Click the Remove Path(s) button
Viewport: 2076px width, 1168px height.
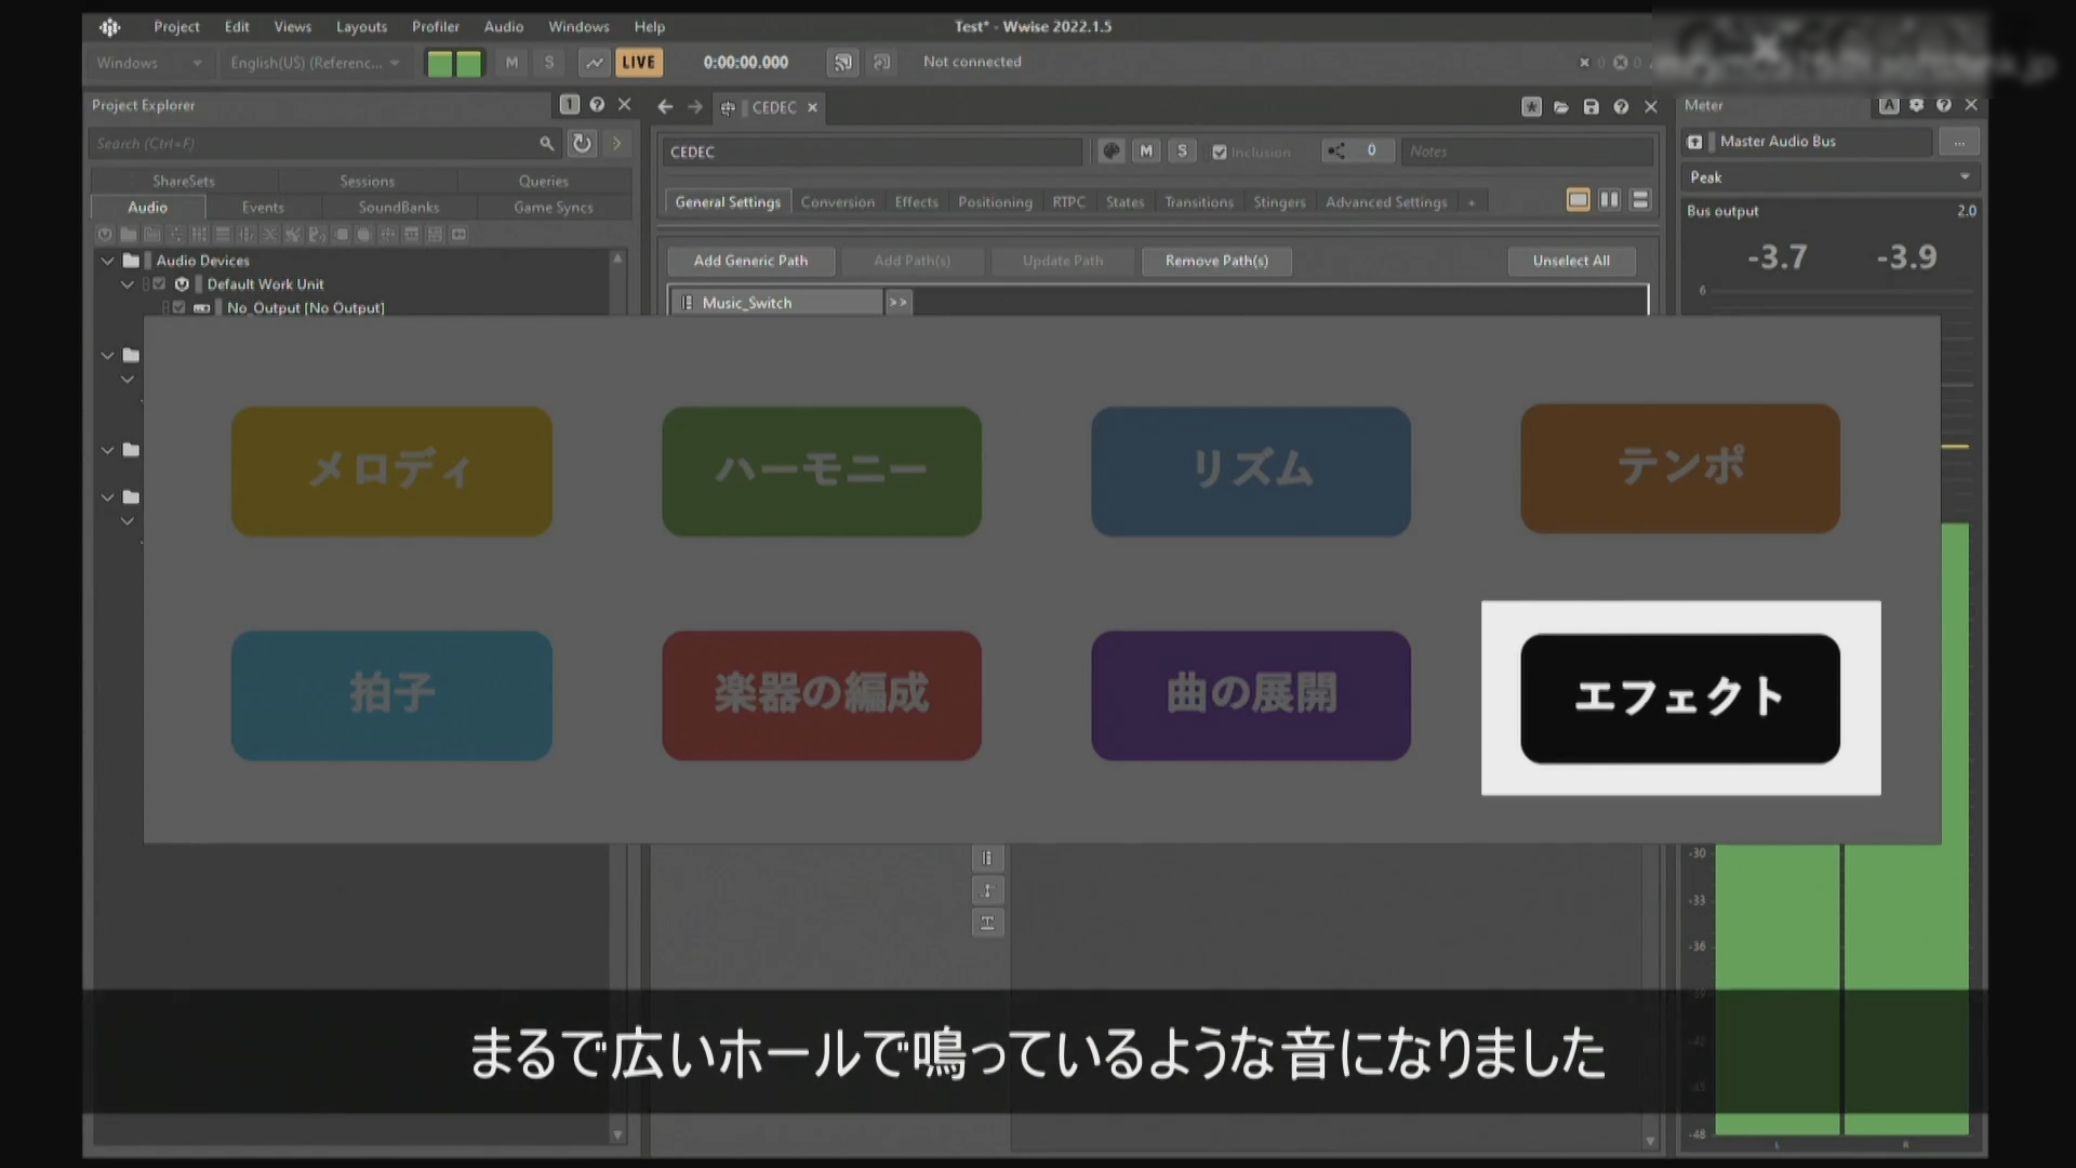click(x=1217, y=261)
